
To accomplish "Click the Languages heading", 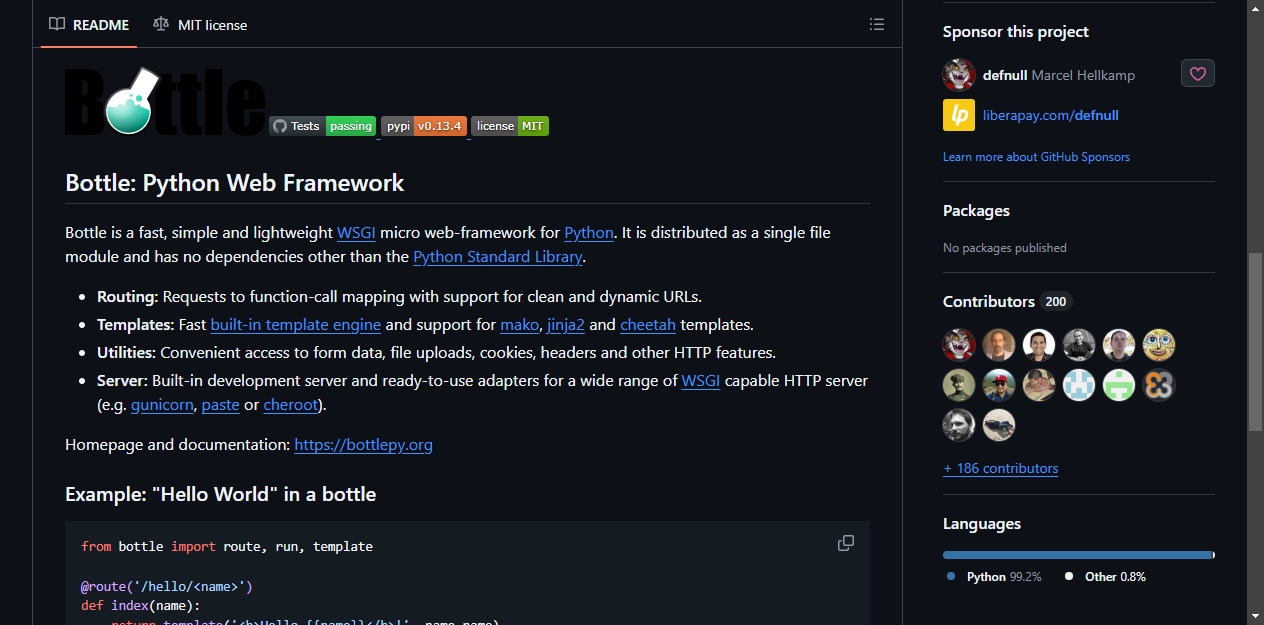I will point(982,524).
